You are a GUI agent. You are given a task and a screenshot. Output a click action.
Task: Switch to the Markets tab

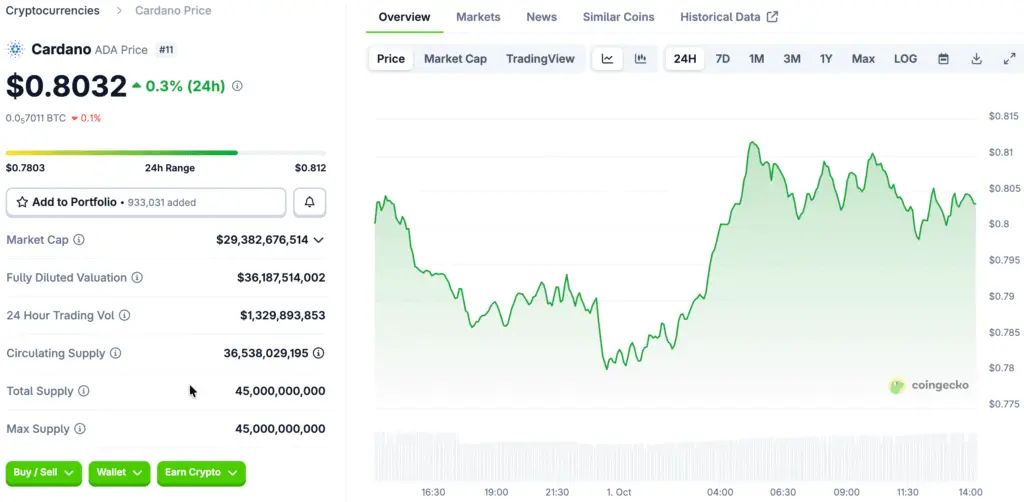478,17
